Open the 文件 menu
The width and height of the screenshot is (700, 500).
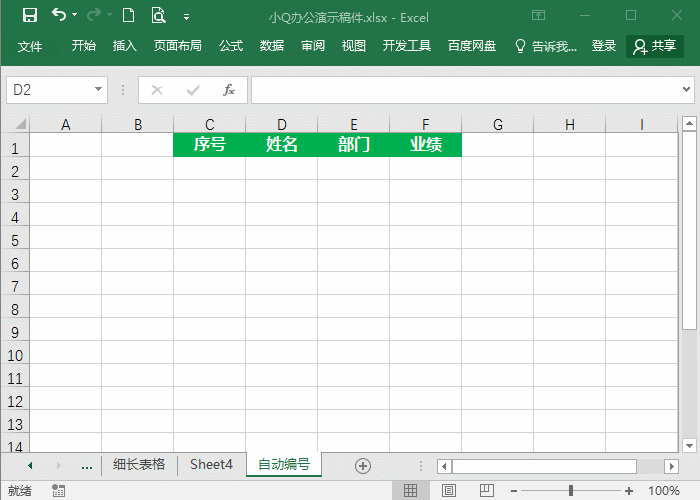pos(30,46)
